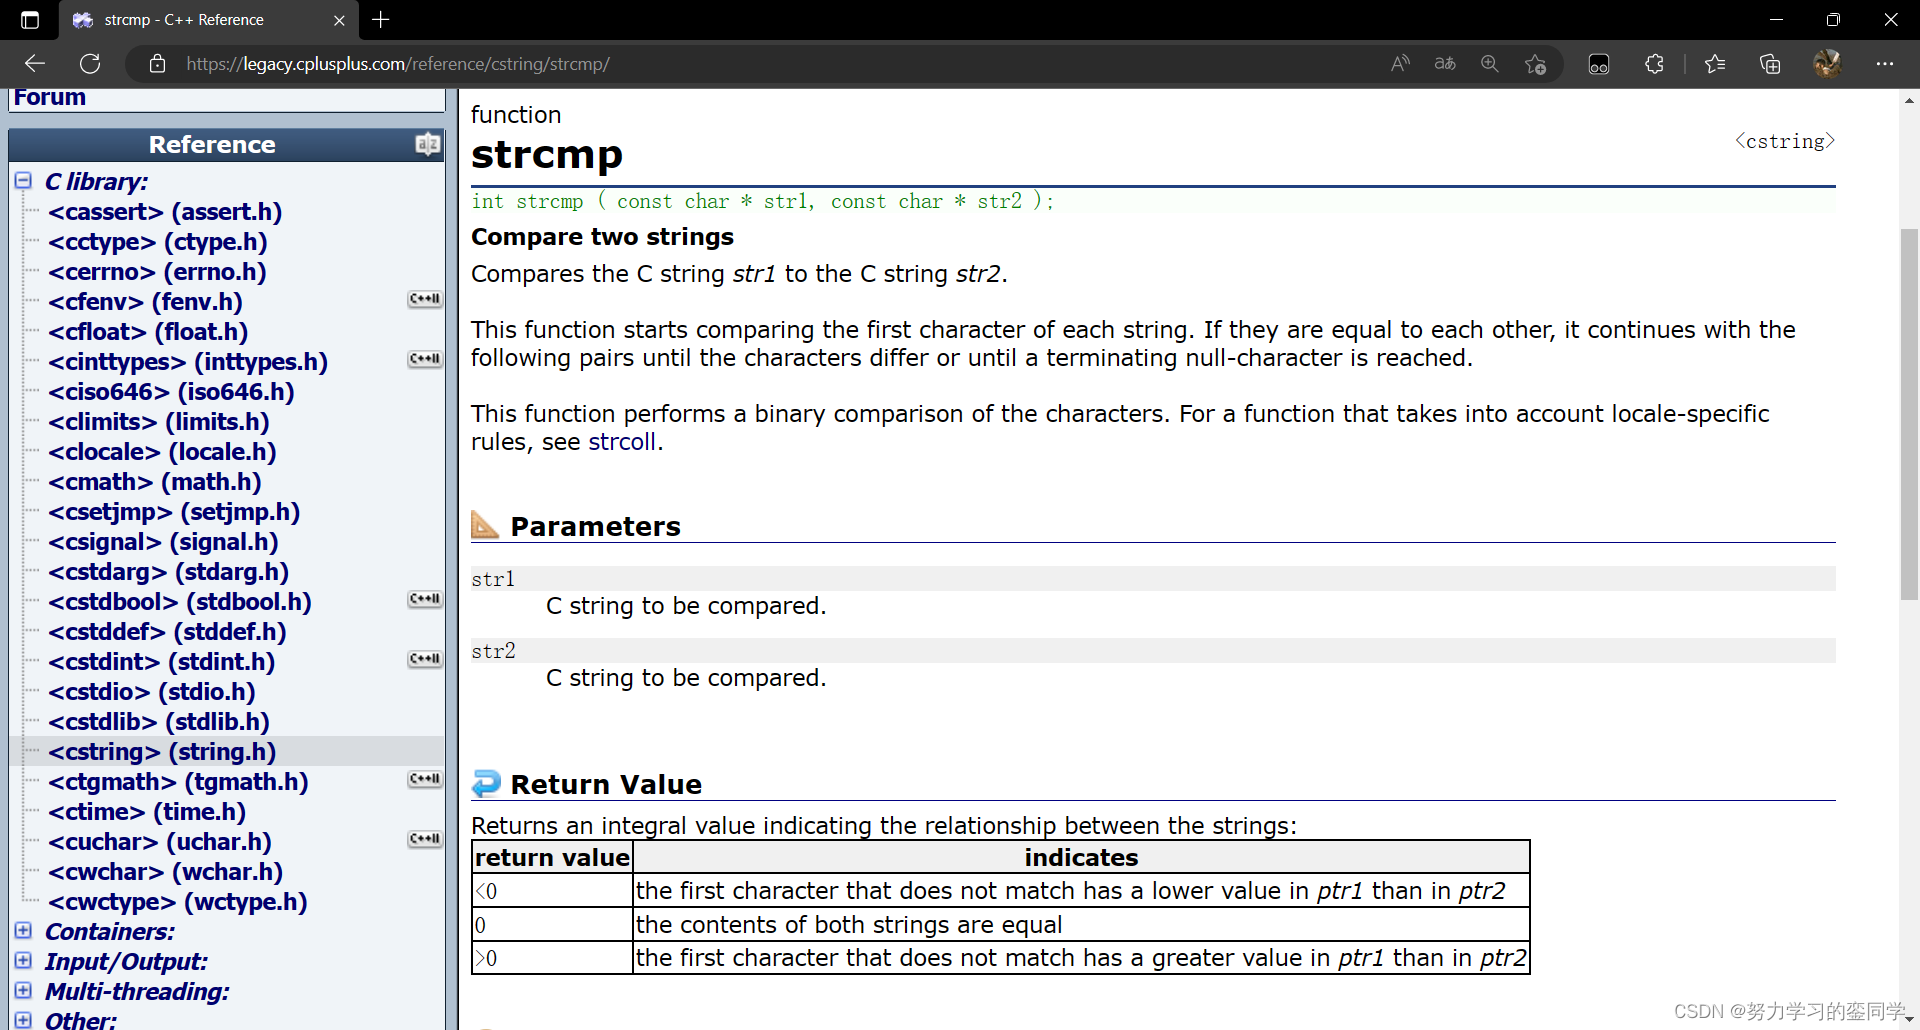Click the page vertical scrollbar thumb
Viewport: 1920px width, 1030px height.
click(1909, 414)
